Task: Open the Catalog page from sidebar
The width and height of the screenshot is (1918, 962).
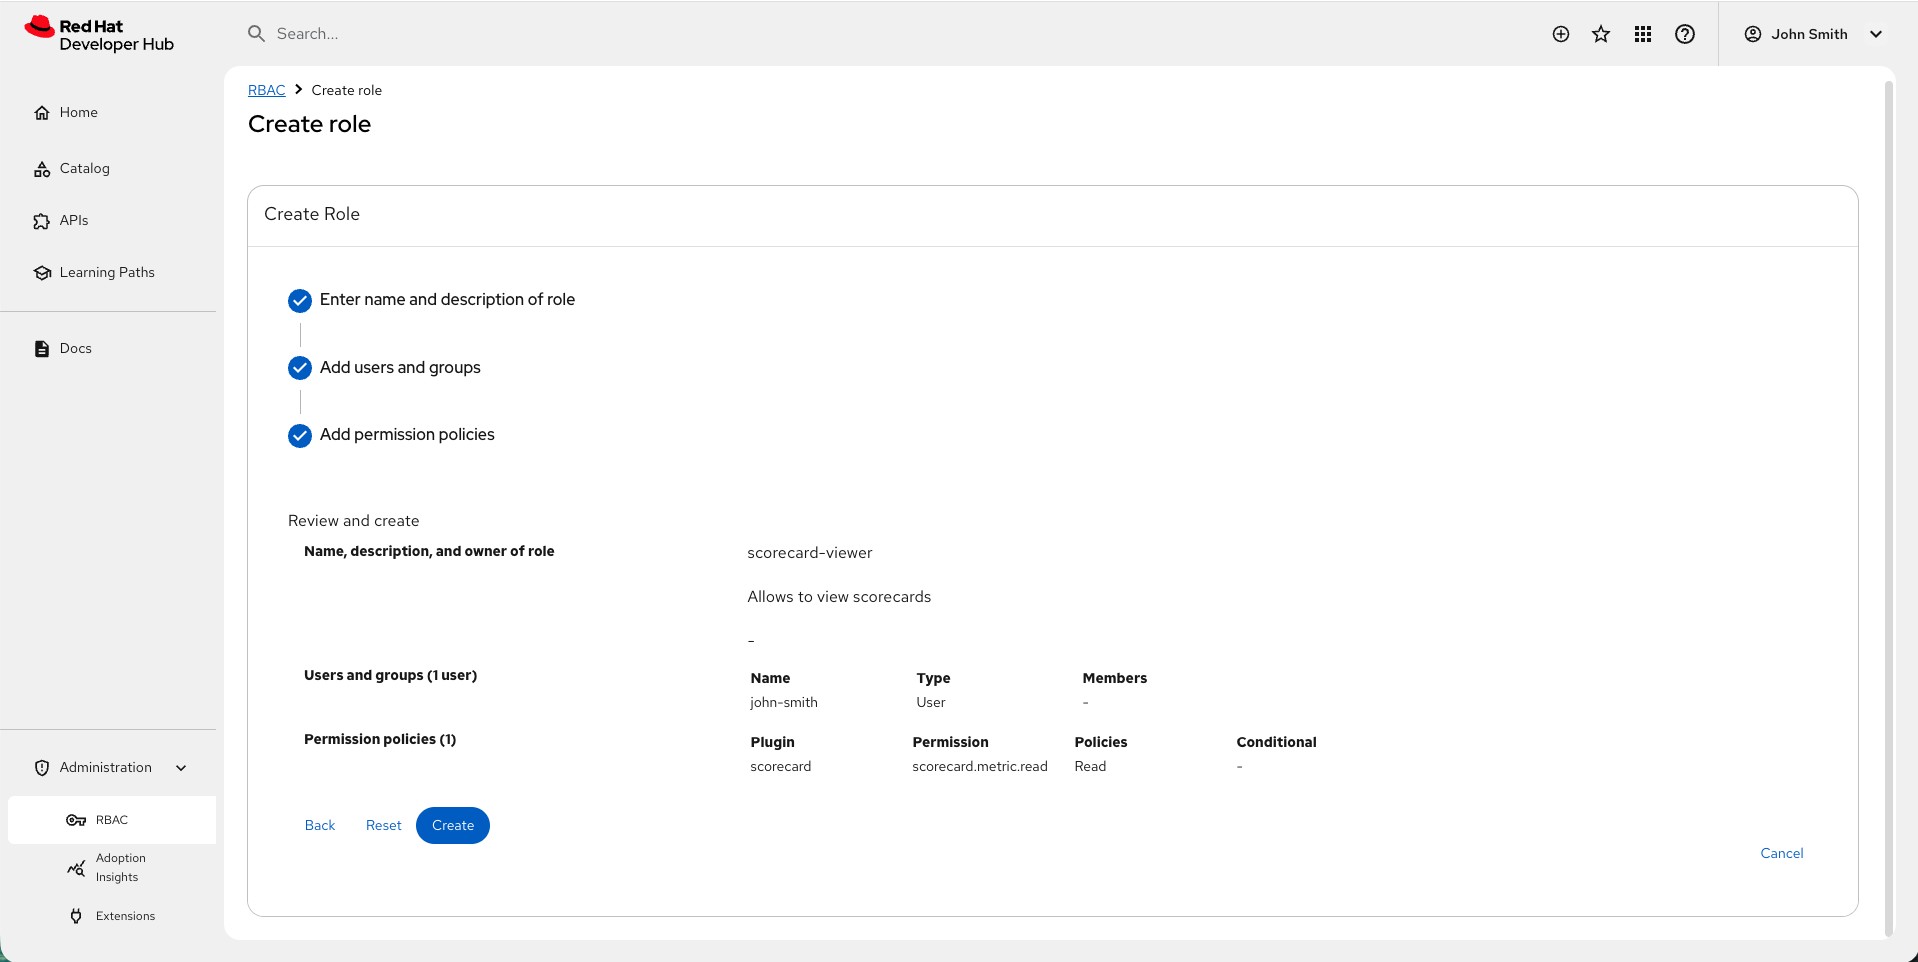Action: (x=41, y=168)
